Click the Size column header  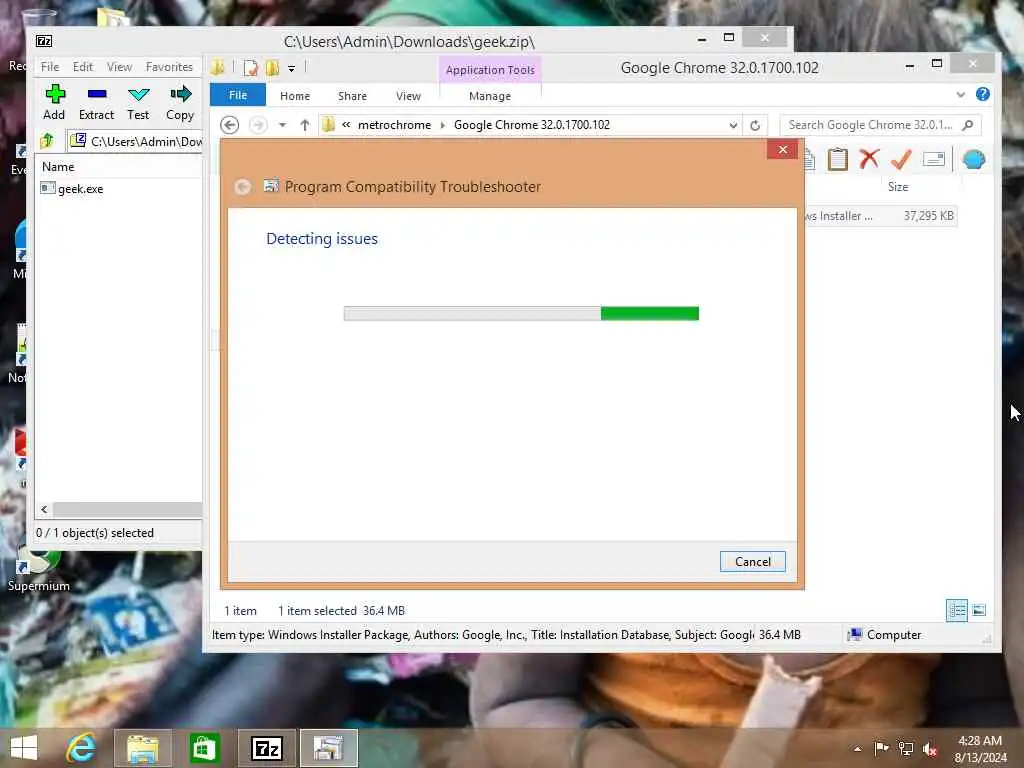tap(898, 187)
